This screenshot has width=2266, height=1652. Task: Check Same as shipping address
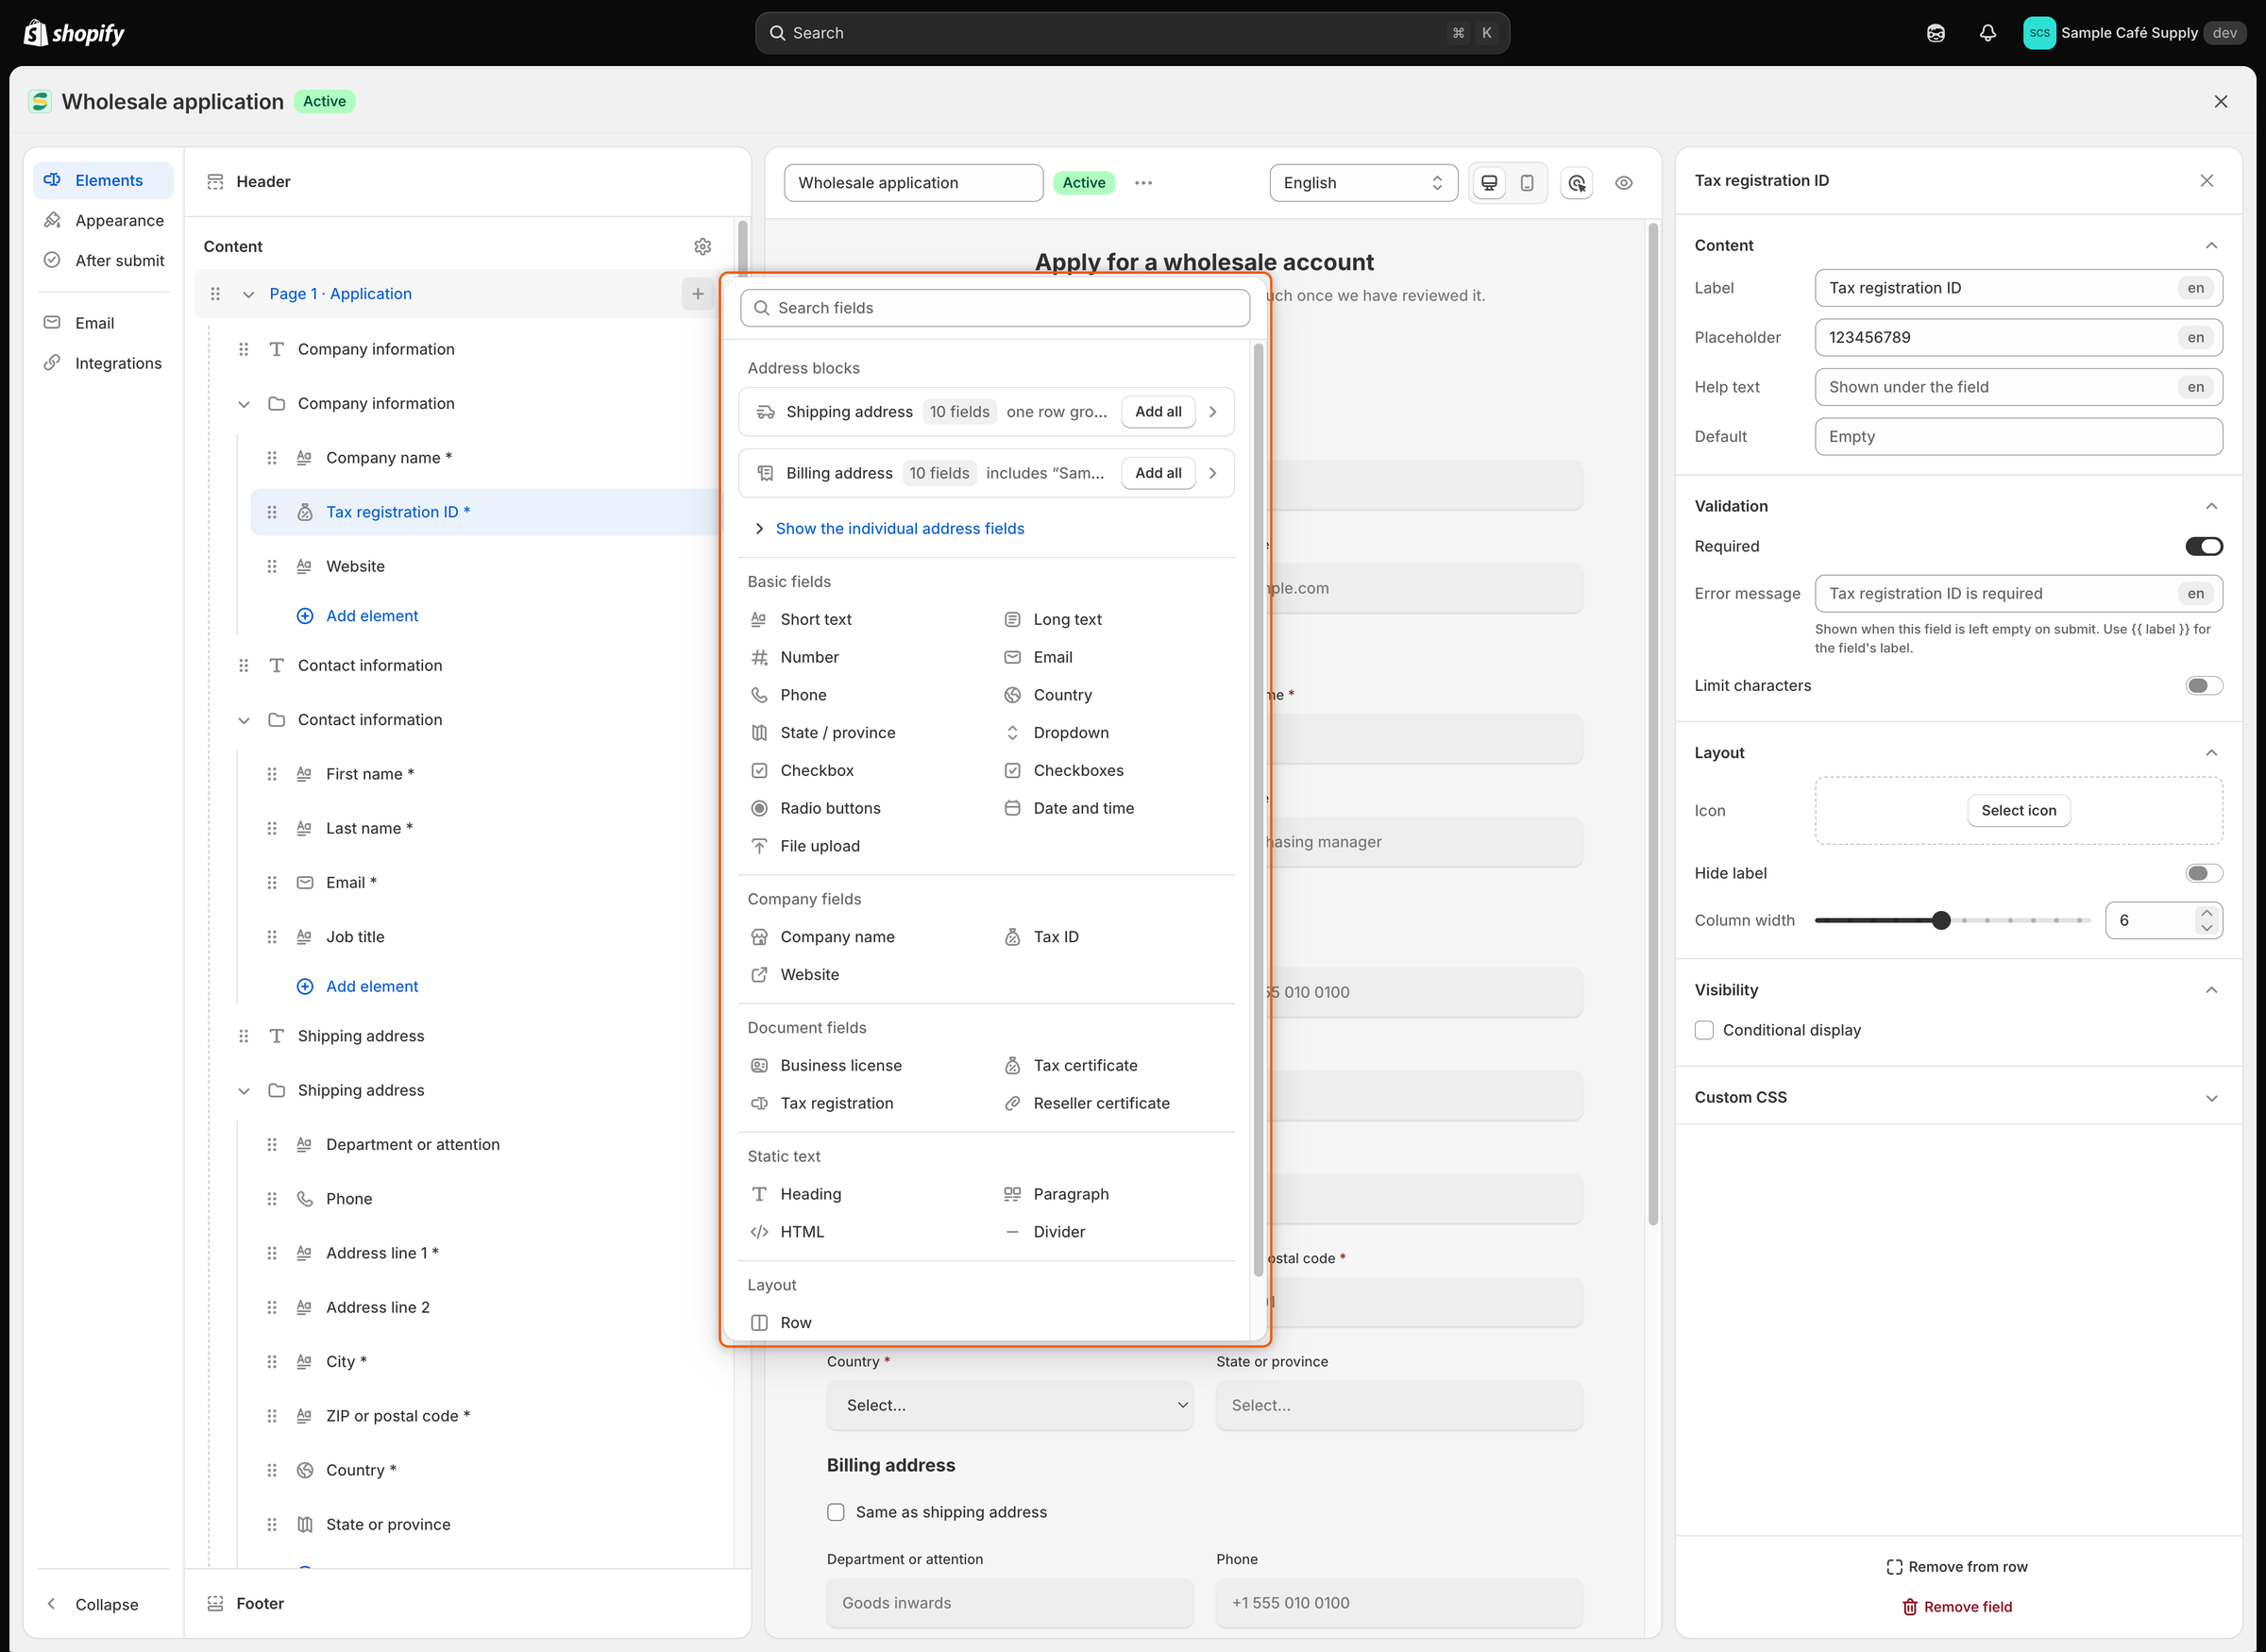pos(836,1512)
